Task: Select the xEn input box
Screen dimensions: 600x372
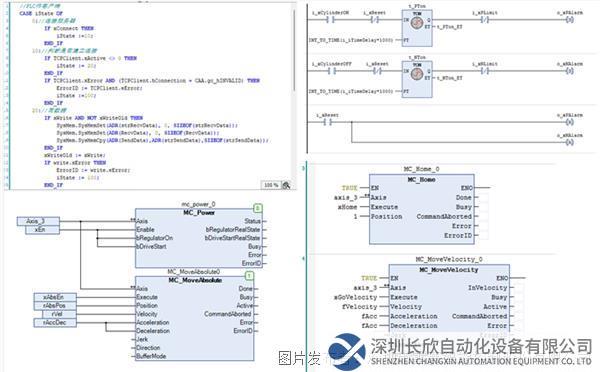Action: click(x=42, y=230)
